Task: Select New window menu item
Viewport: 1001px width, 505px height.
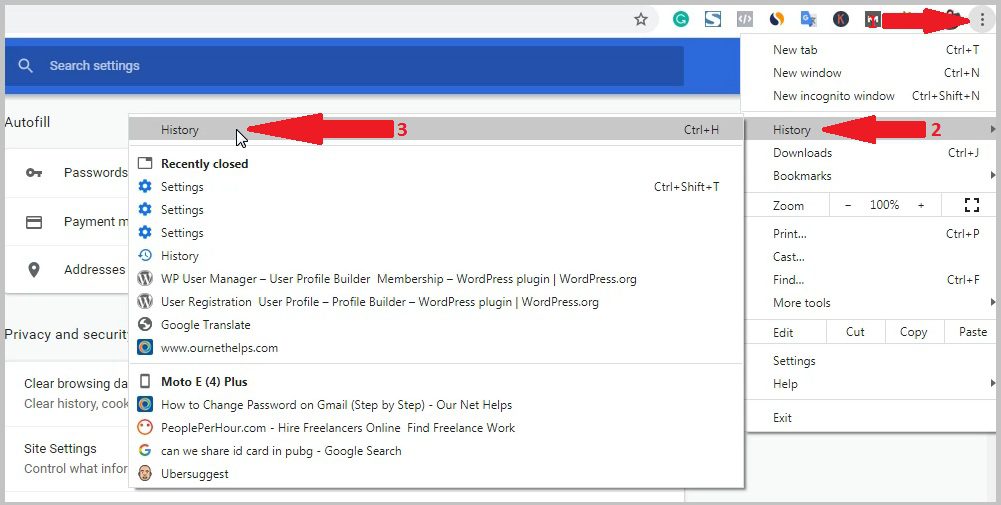Action: [x=870, y=73]
